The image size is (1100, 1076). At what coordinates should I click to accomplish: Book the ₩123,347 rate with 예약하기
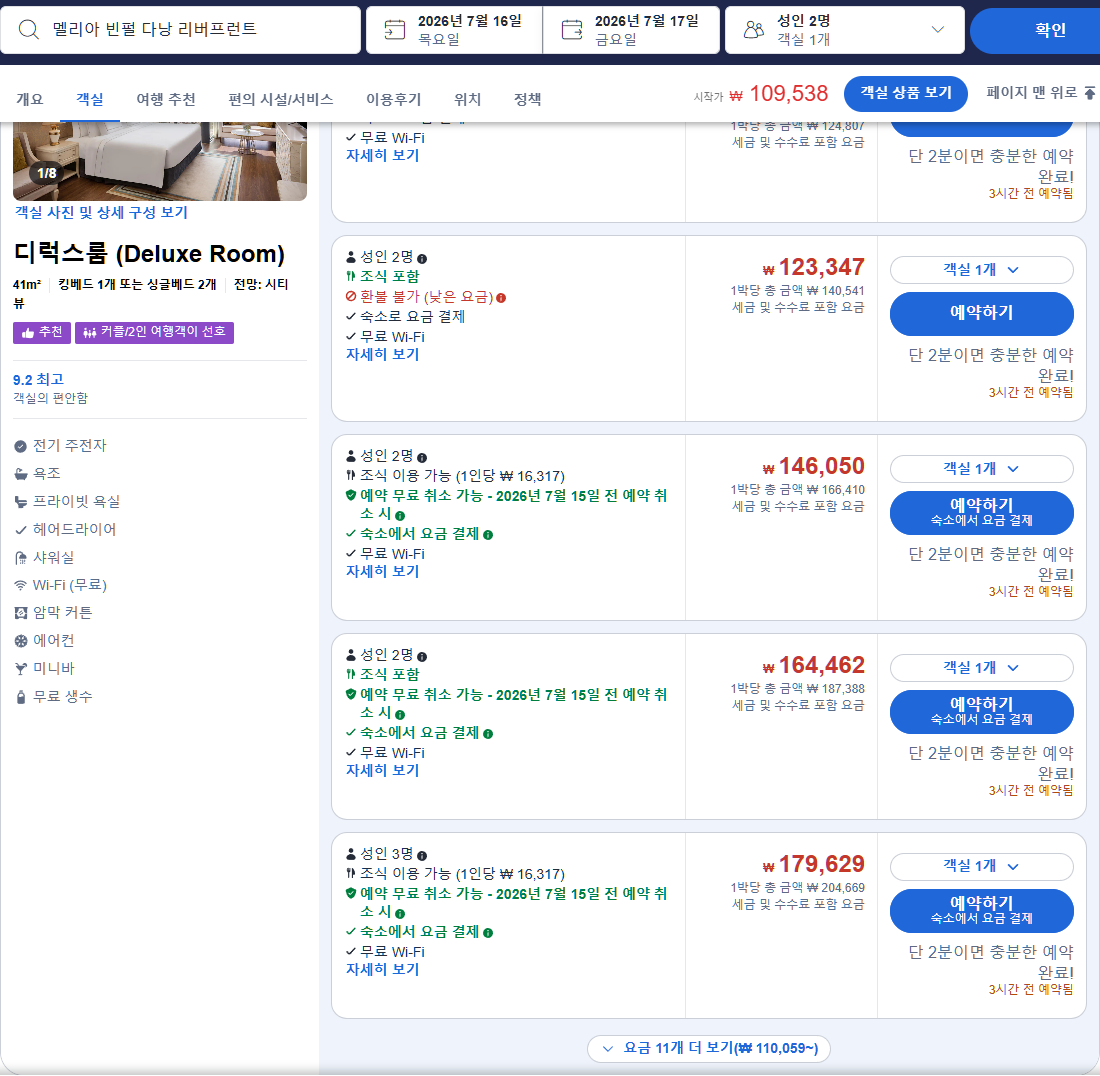click(981, 313)
